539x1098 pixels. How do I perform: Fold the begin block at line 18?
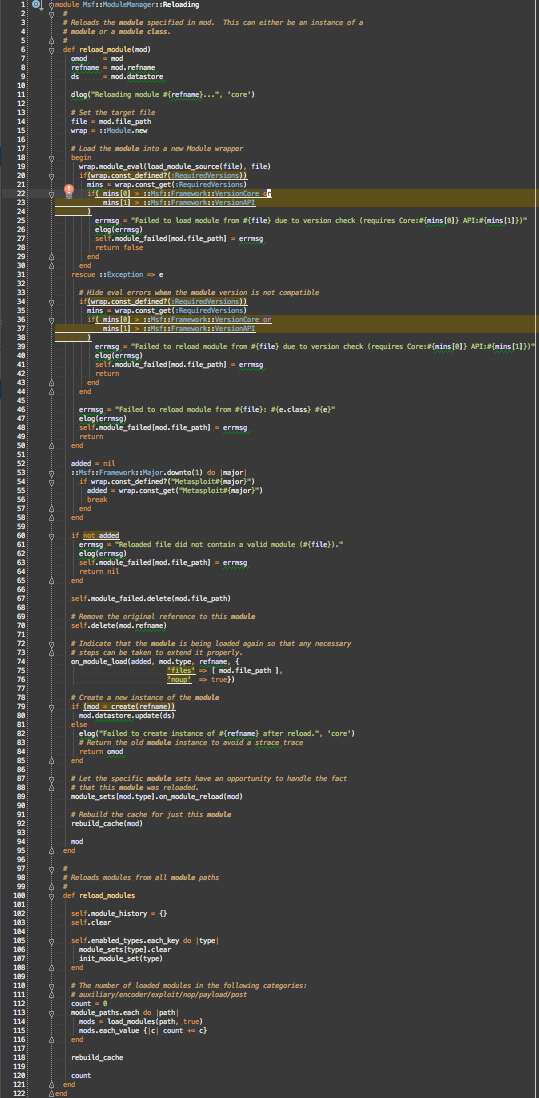[51, 158]
